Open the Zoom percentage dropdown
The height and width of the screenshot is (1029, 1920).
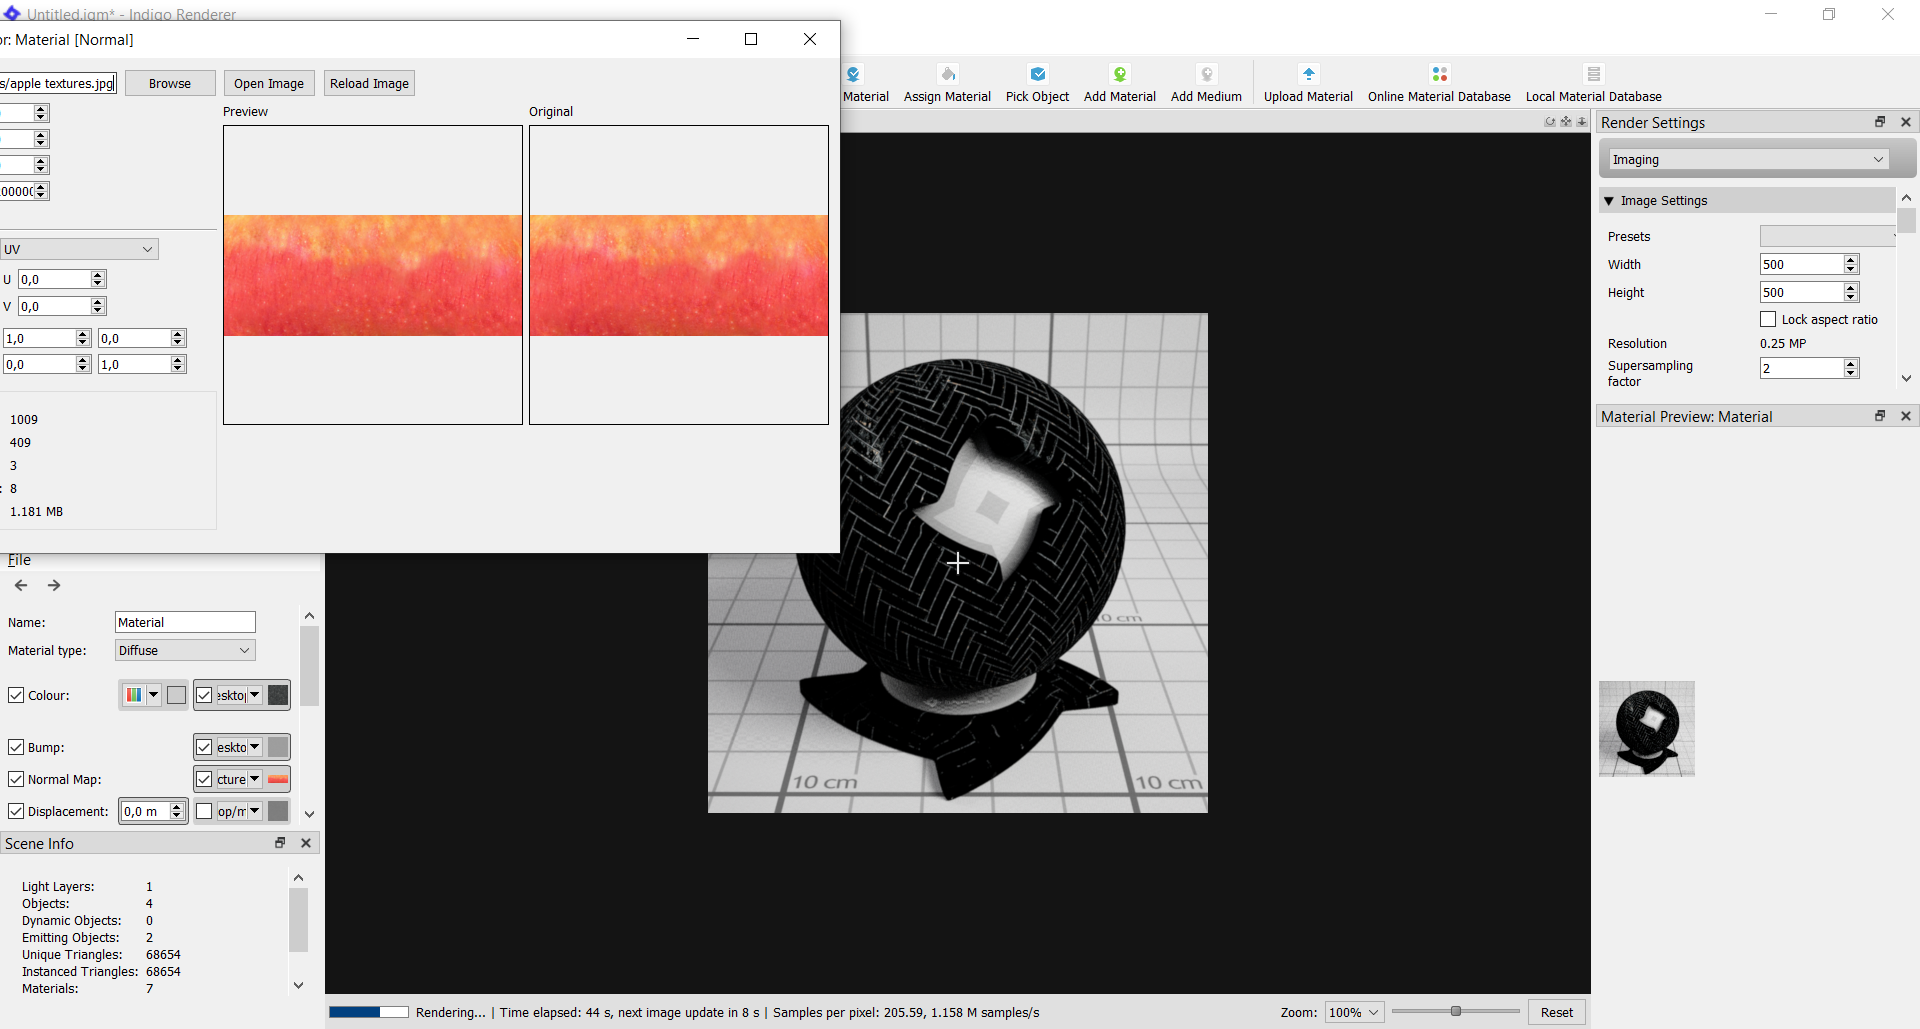click(x=1354, y=1013)
